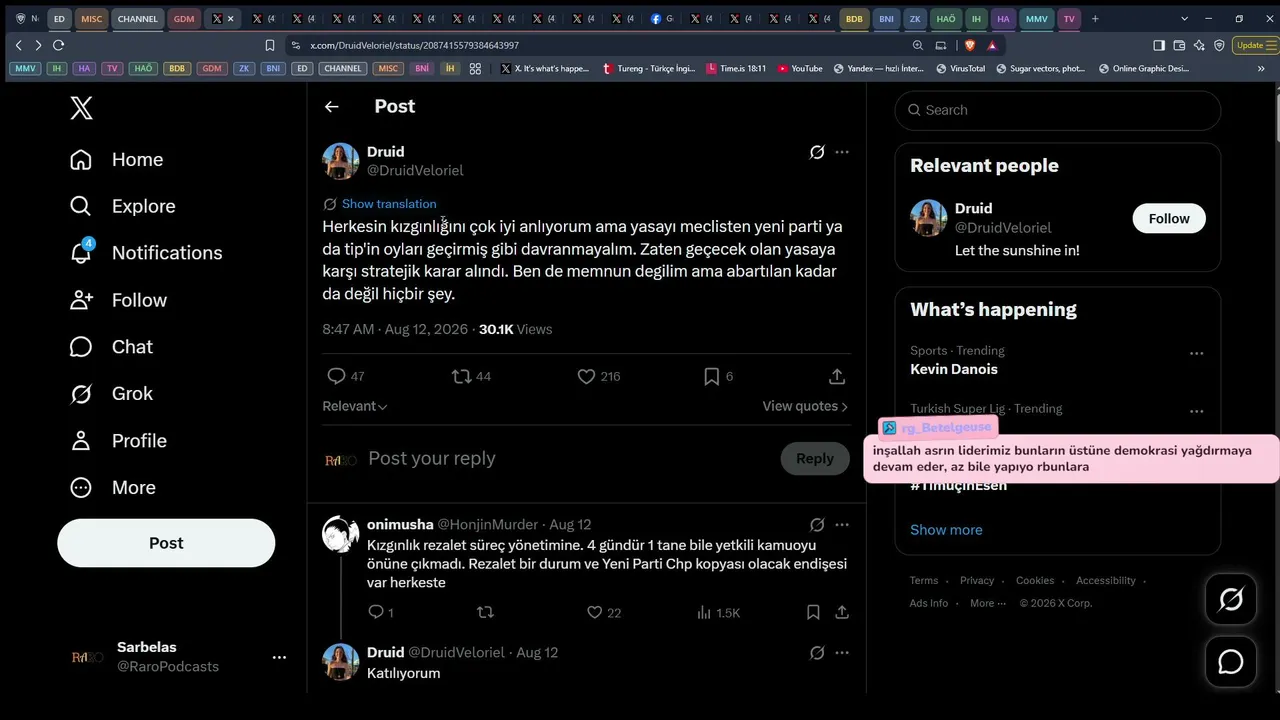
Task: Repost onimusha's comment
Action: tap(486, 612)
